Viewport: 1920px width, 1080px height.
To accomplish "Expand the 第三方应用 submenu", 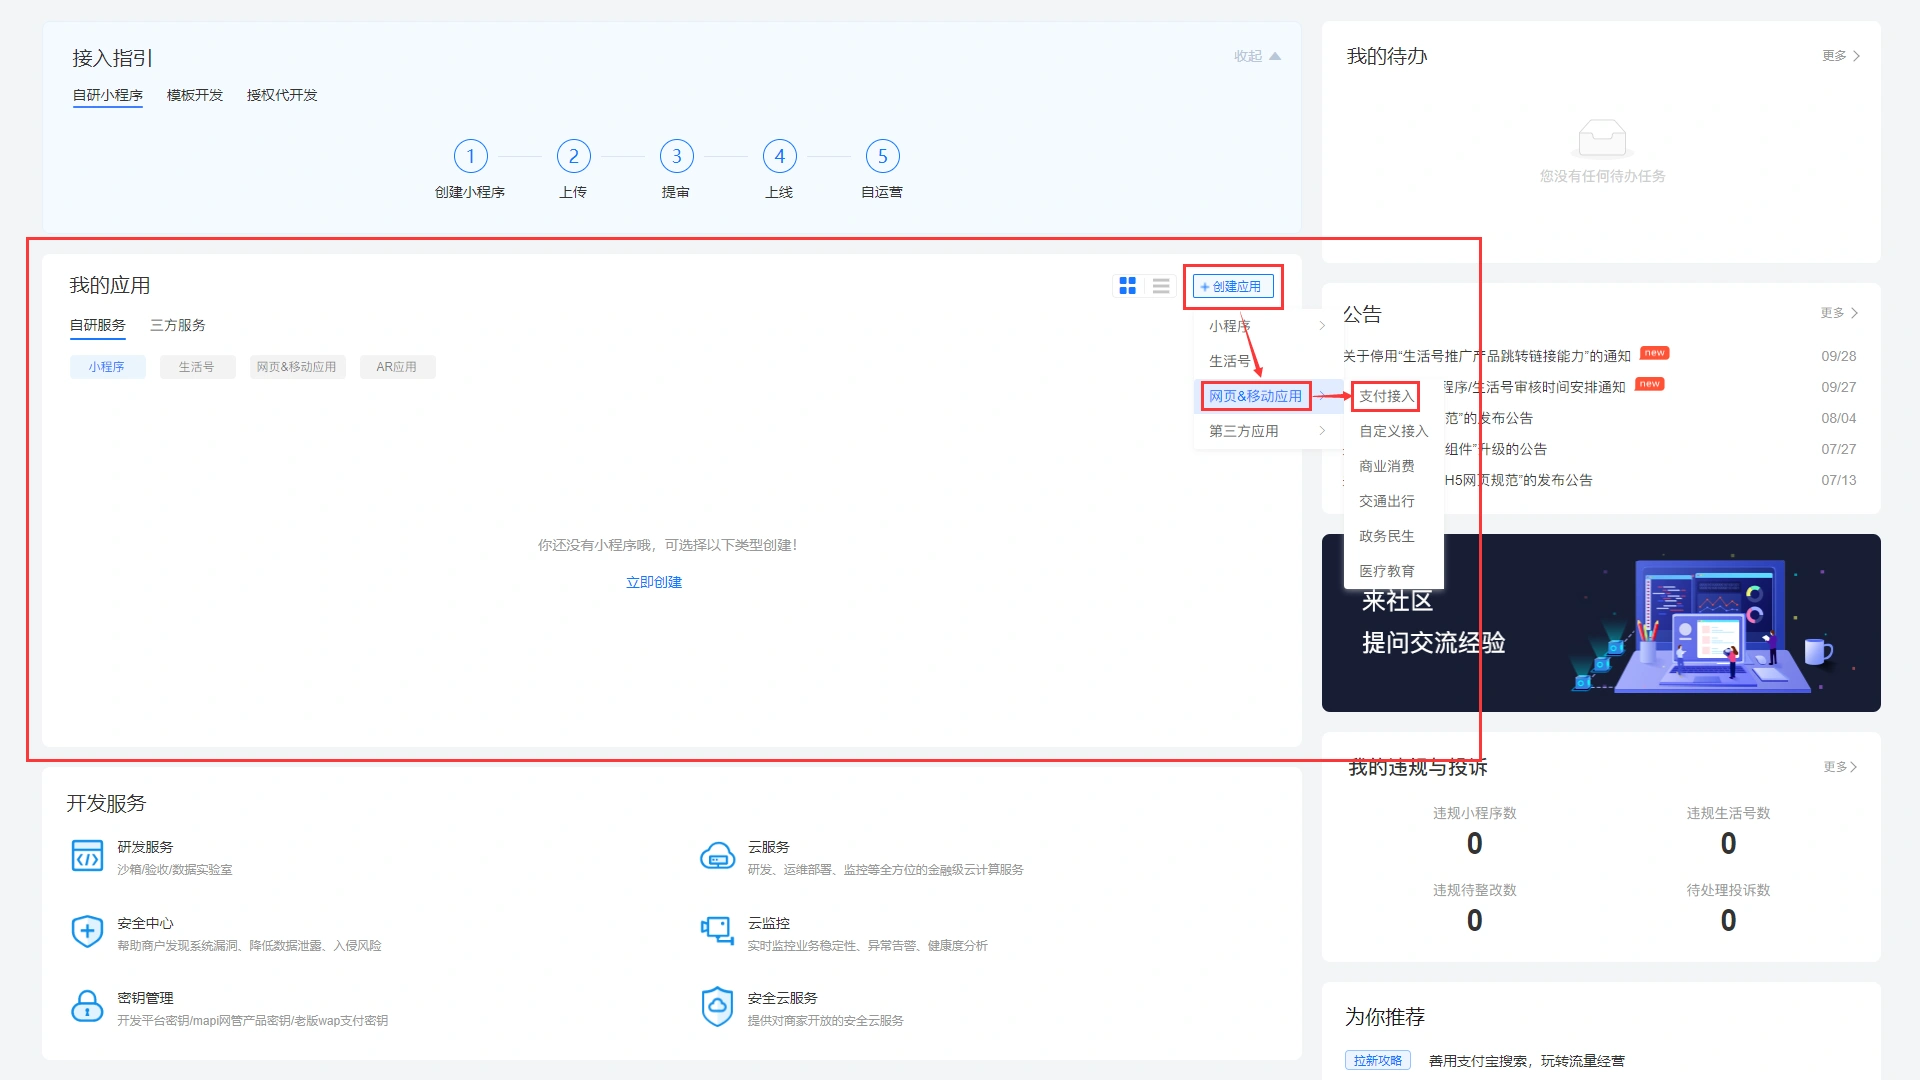I will pyautogui.click(x=1243, y=430).
